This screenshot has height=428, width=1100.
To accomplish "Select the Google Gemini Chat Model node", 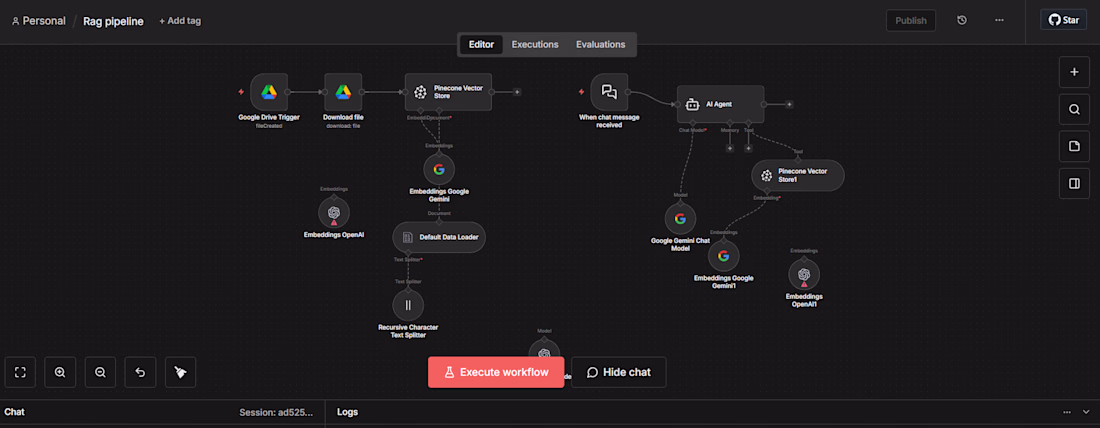I will [x=680, y=219].
